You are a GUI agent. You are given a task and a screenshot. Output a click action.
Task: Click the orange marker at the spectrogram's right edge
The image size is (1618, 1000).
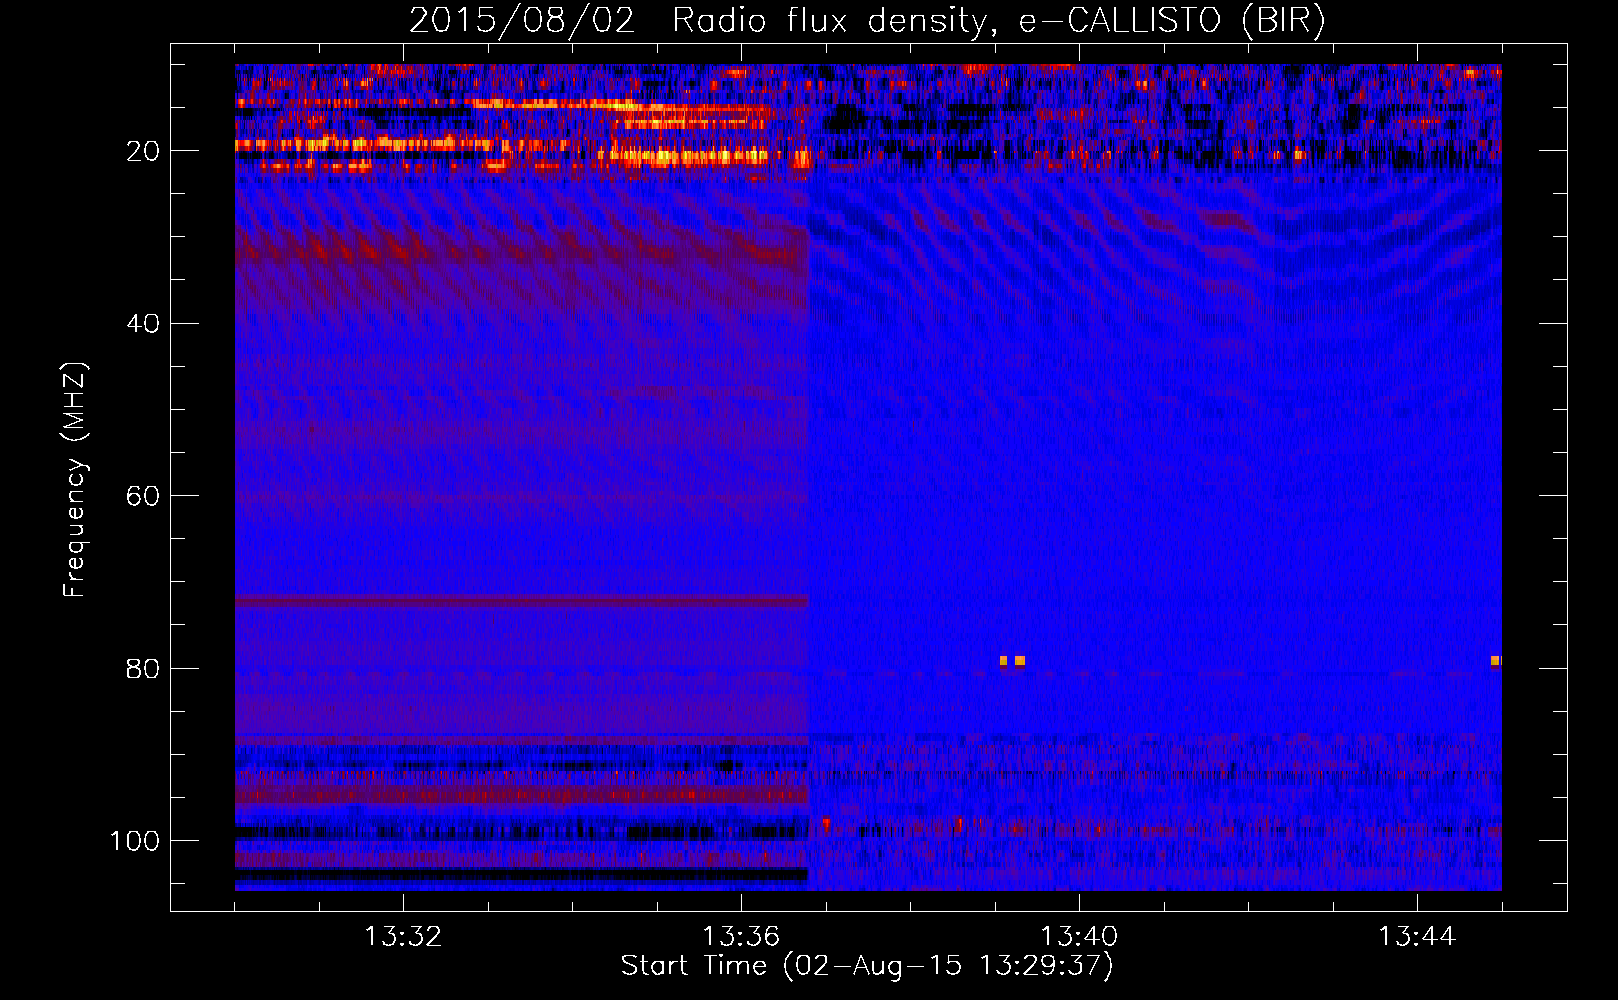coord(1495,661)
